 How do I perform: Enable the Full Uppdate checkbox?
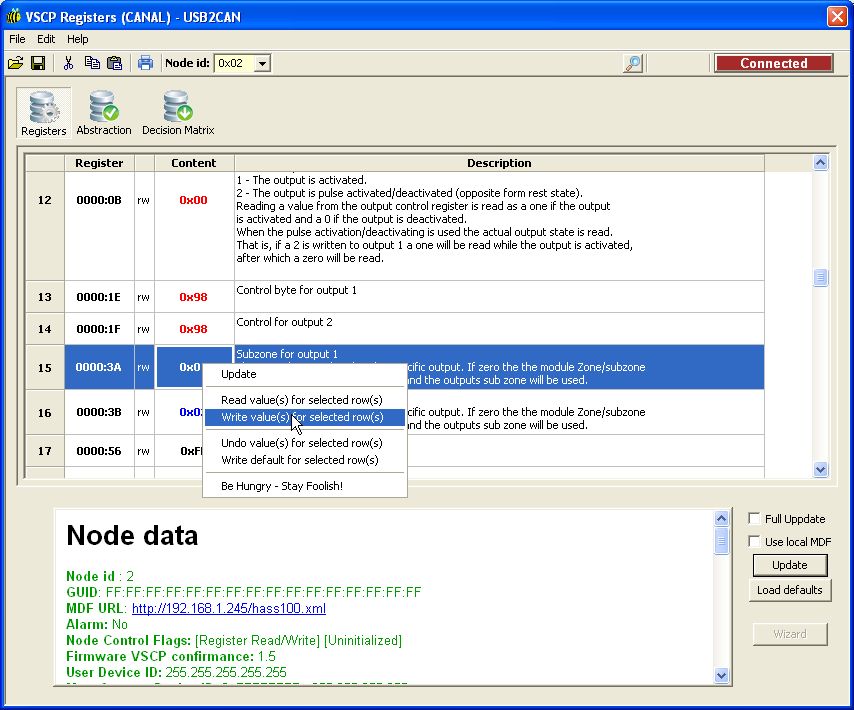755,519
